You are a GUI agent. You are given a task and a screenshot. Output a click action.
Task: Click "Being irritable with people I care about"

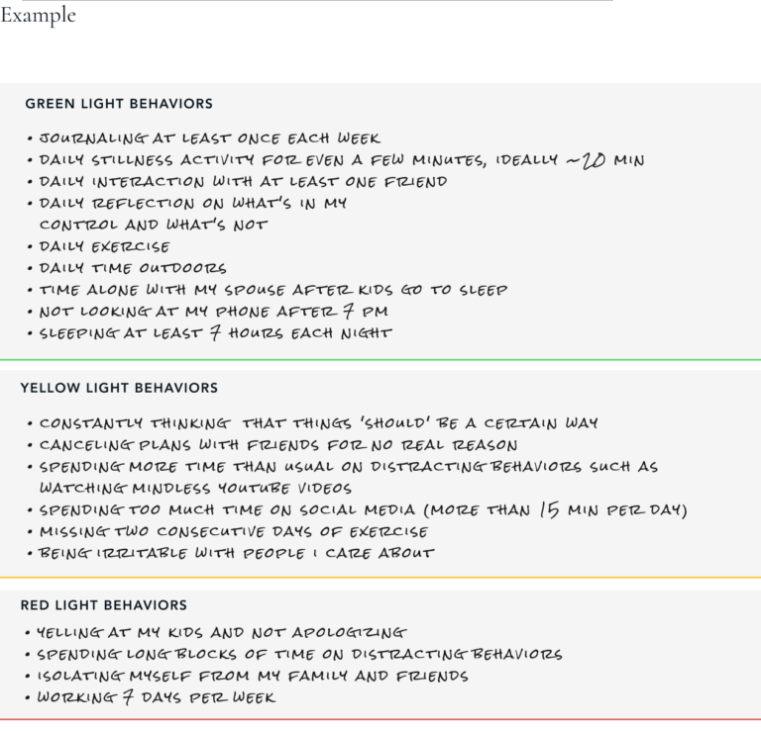pos(236,553)
